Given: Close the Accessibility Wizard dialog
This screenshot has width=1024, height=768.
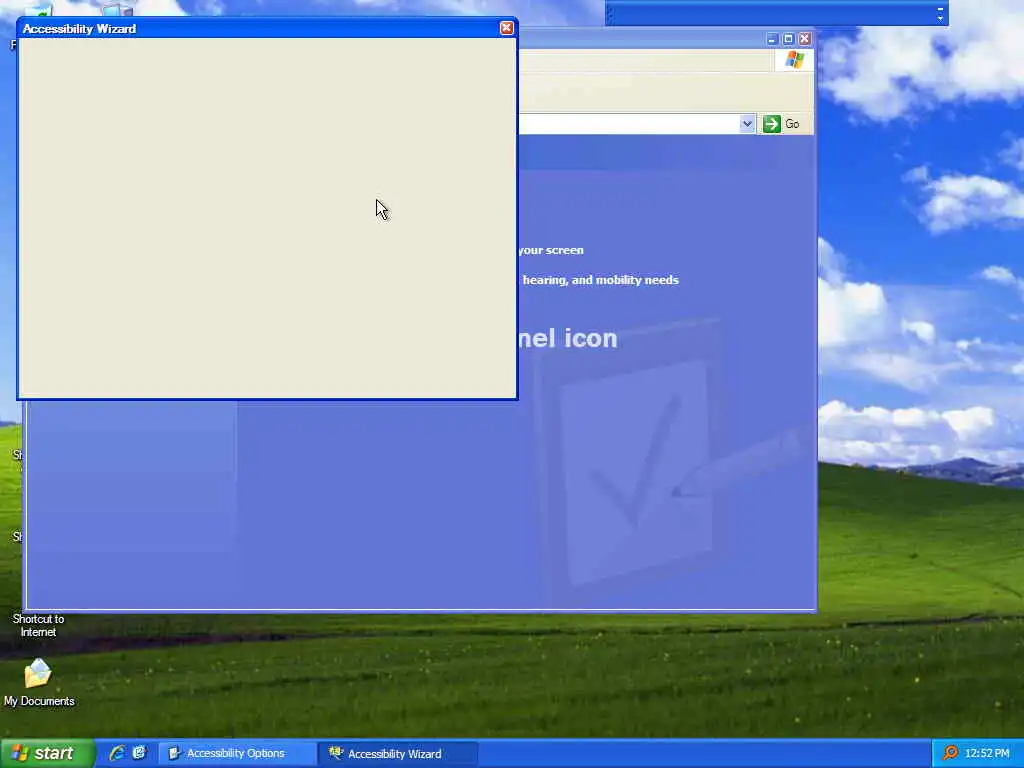Looking at the screenshot, I should point(506,28).
